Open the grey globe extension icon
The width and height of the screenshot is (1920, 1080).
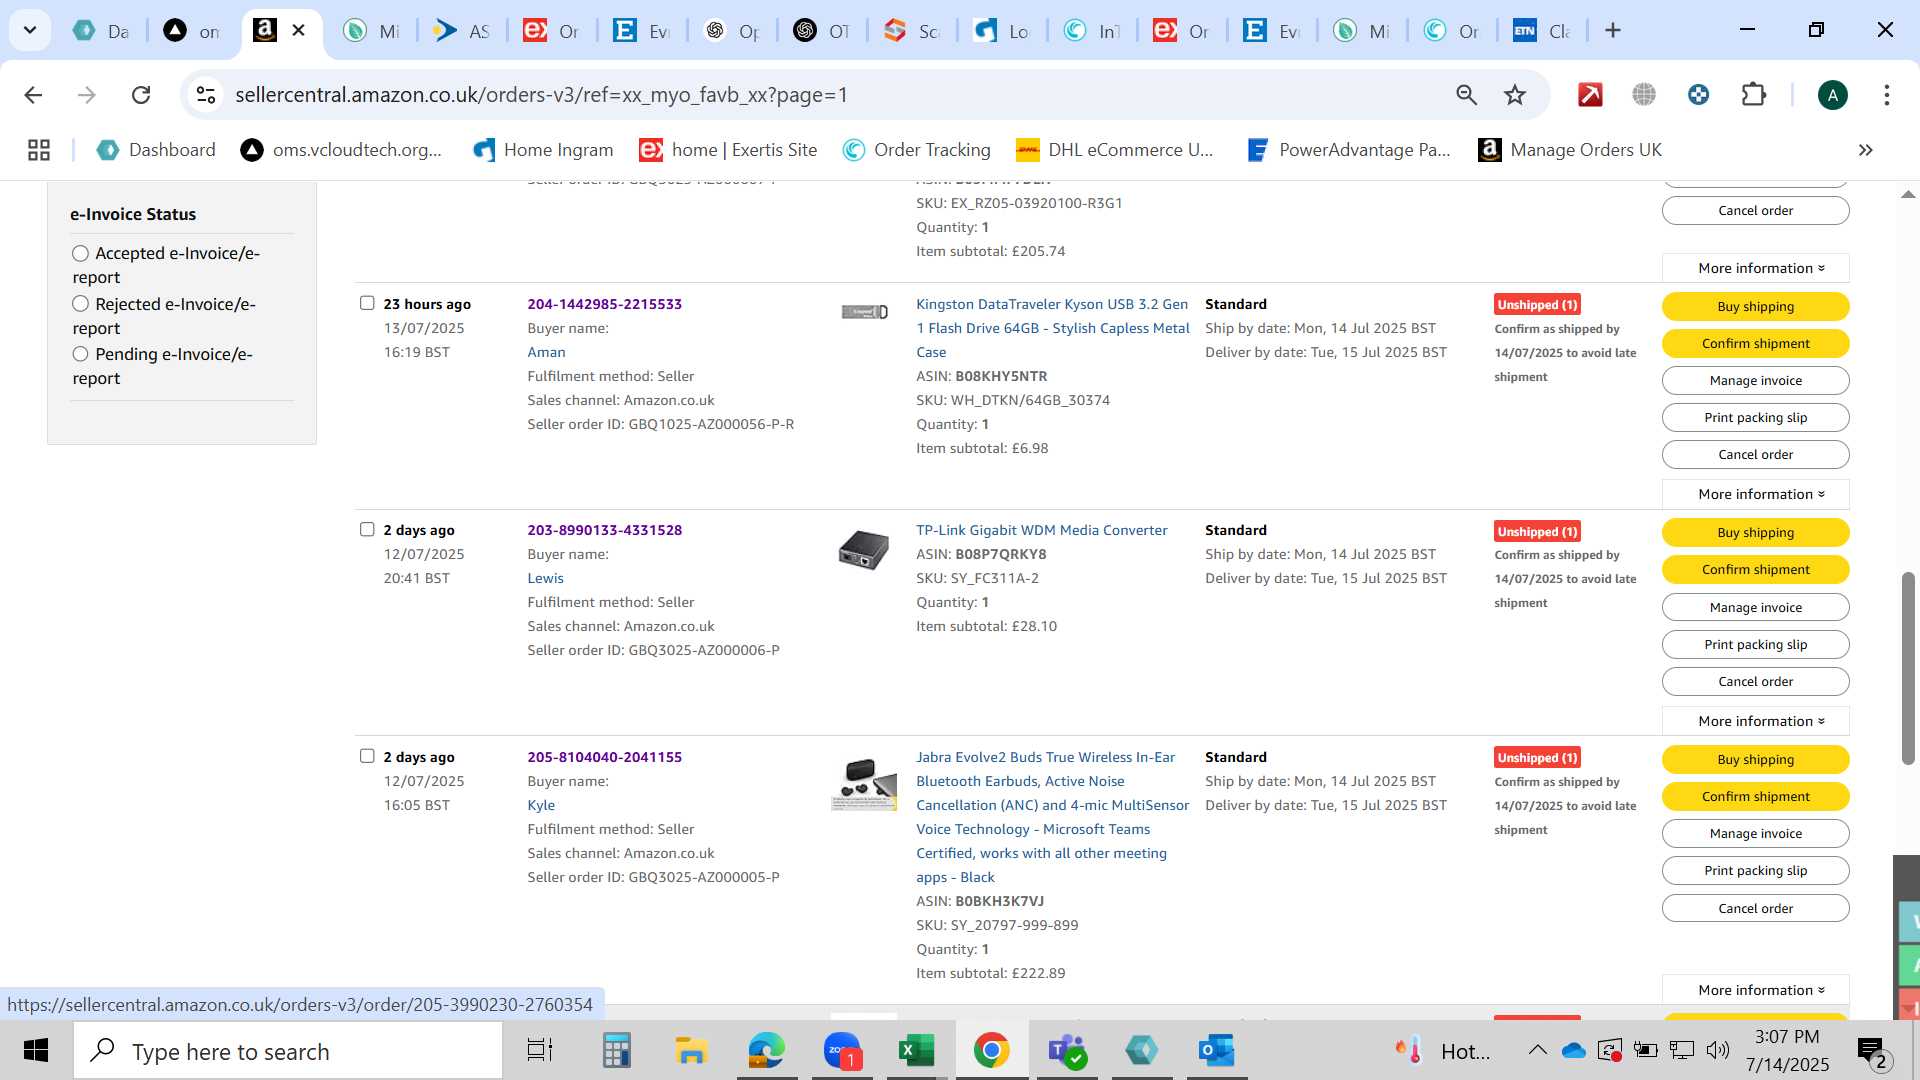(1644, 95)
